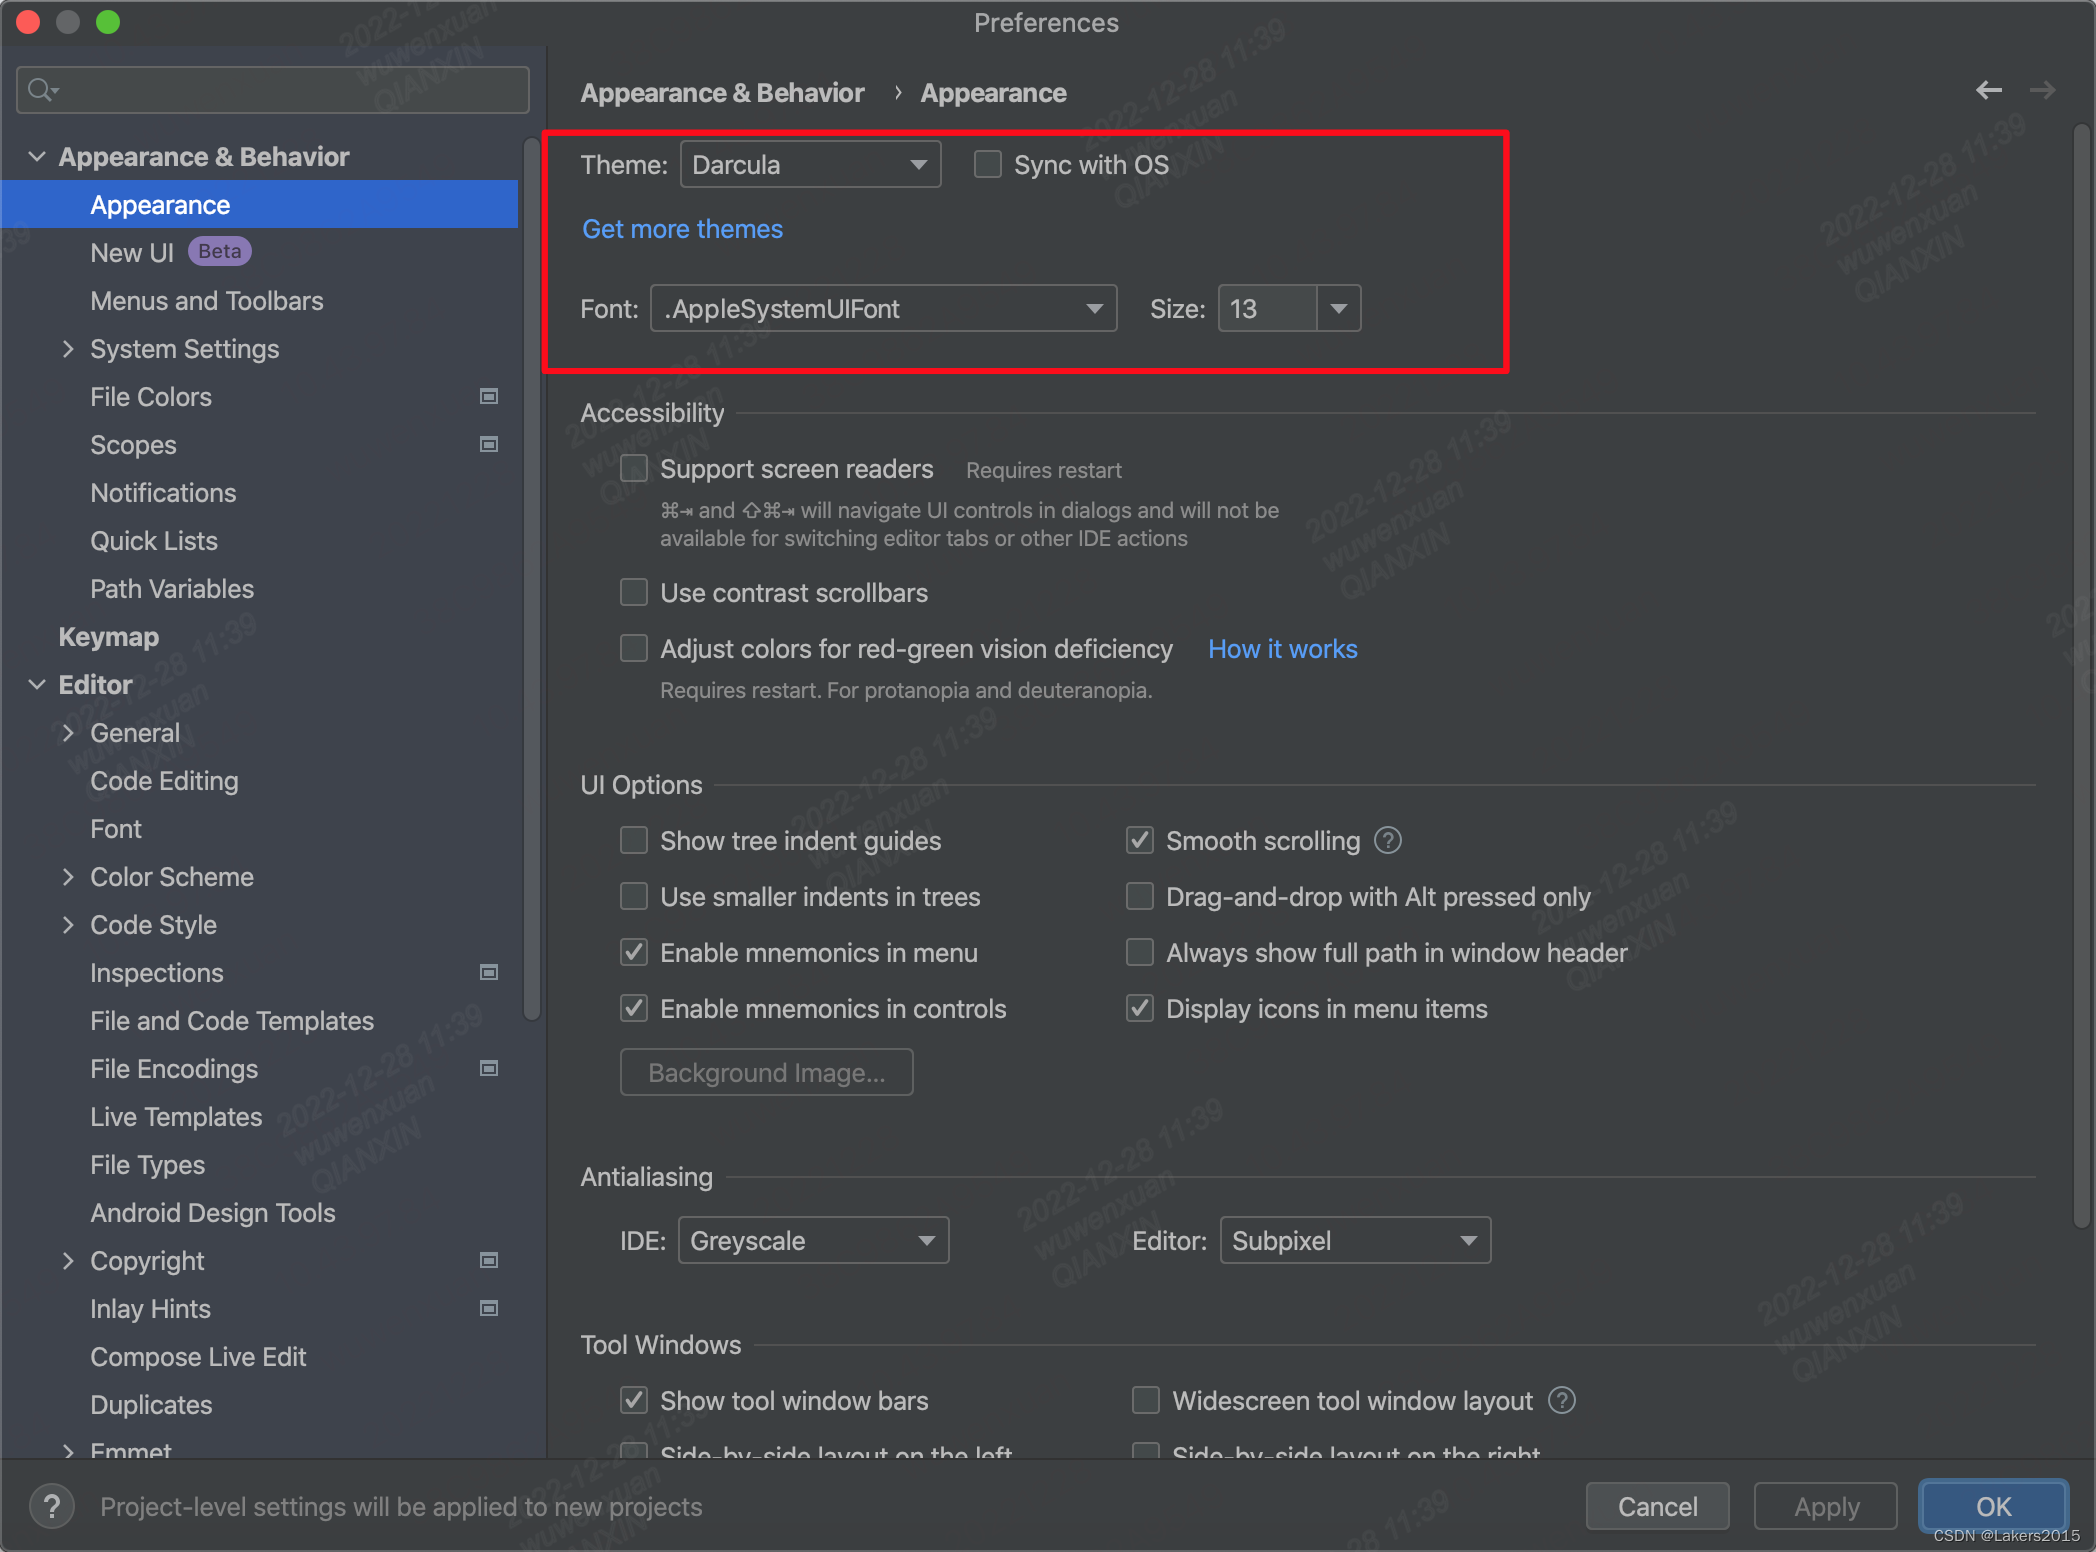Click the Notifications icon in sidebar
The height and width of the screenshot is (1552, 2096).
coord(163,491)
